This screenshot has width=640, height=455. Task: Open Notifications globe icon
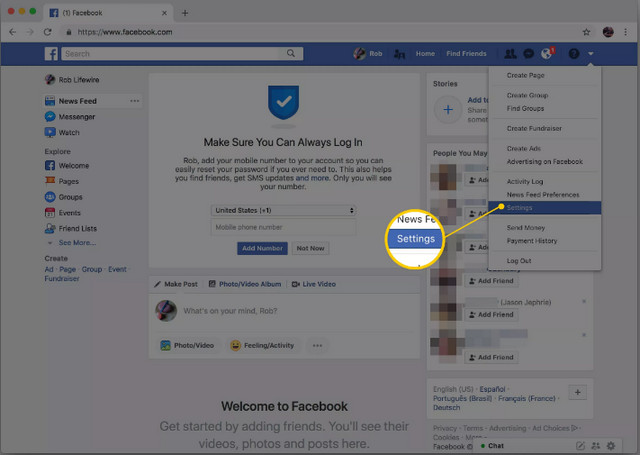coord(547,53)
